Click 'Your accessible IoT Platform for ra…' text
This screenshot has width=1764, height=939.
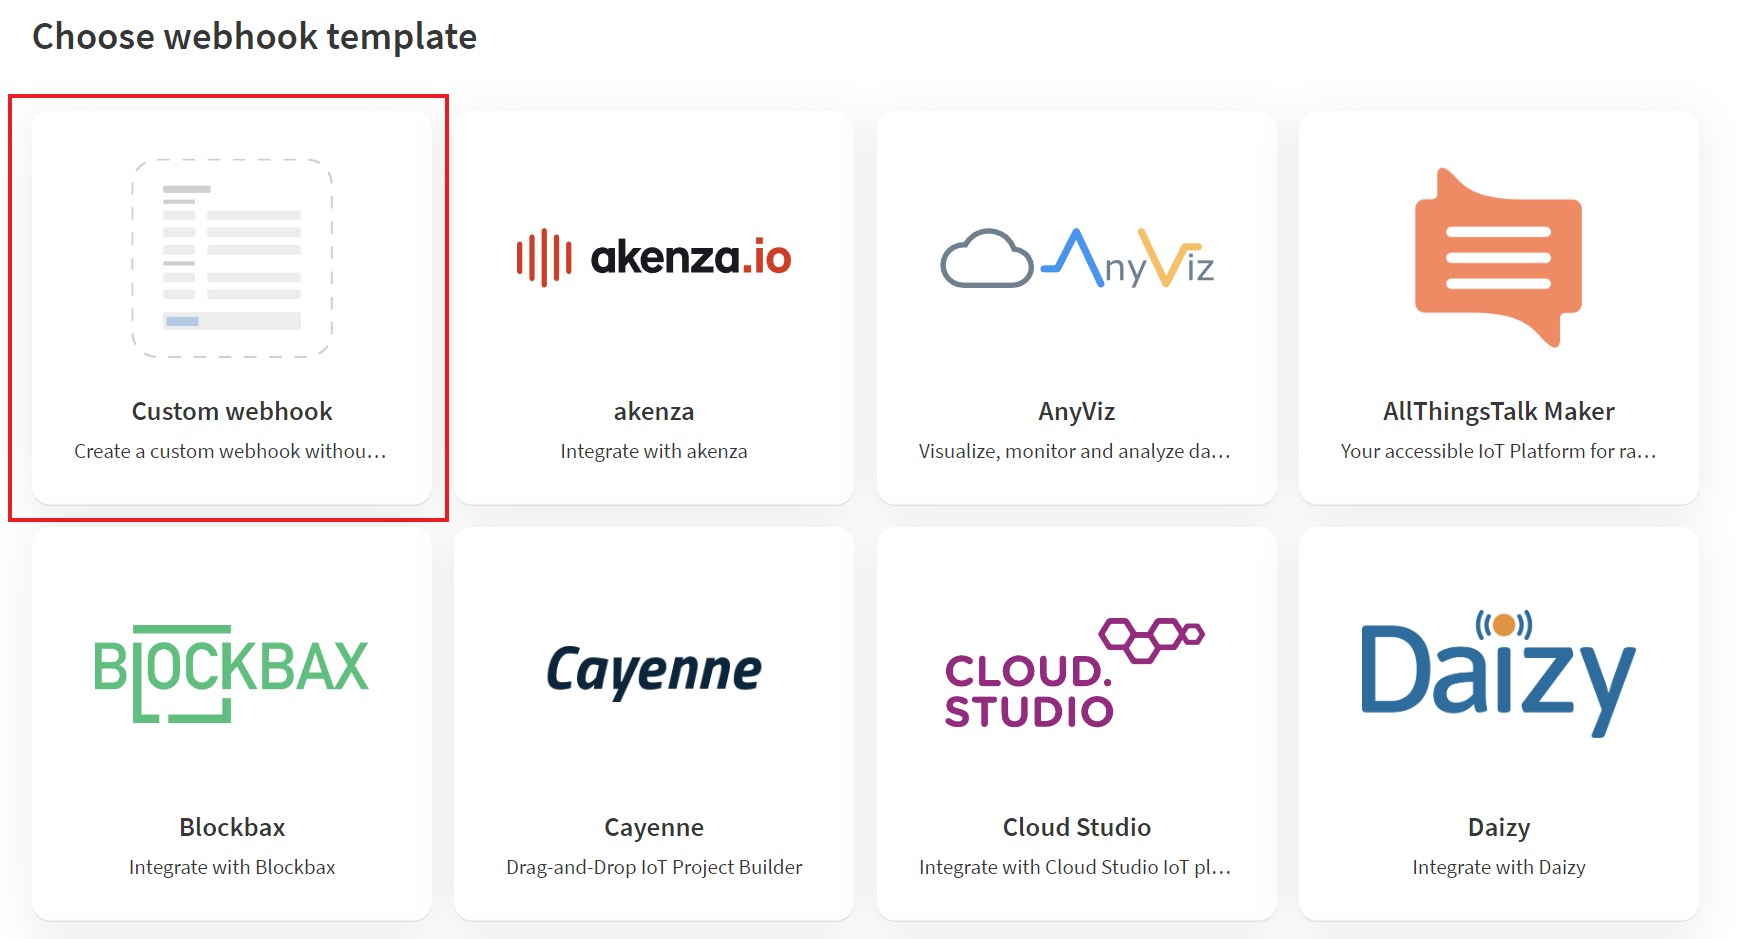pyautogui.click(x=1498, y=451)
